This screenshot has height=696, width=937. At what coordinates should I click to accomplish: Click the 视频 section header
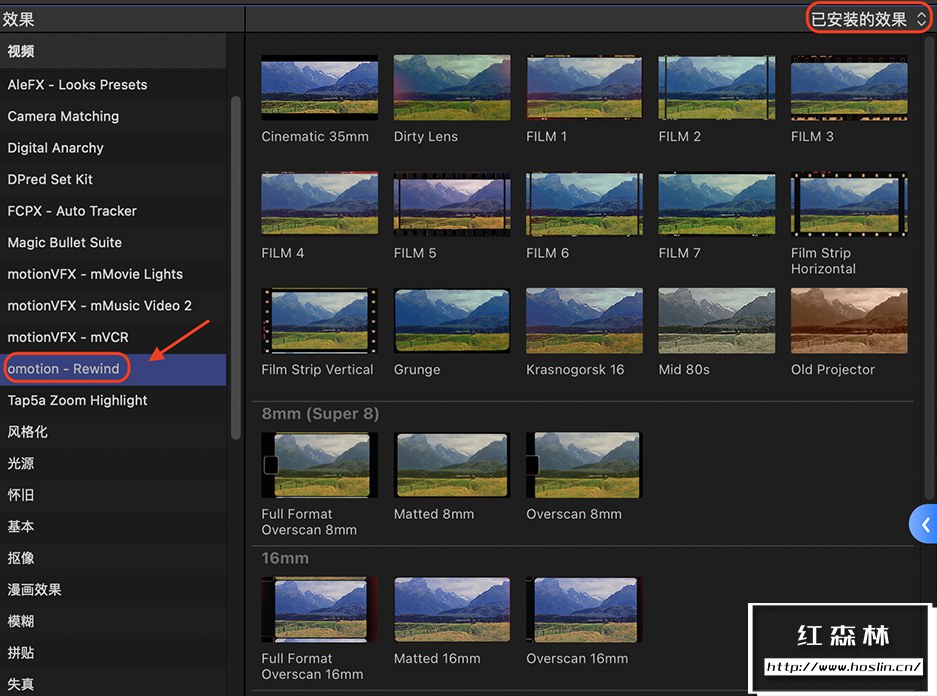point(113,51)
